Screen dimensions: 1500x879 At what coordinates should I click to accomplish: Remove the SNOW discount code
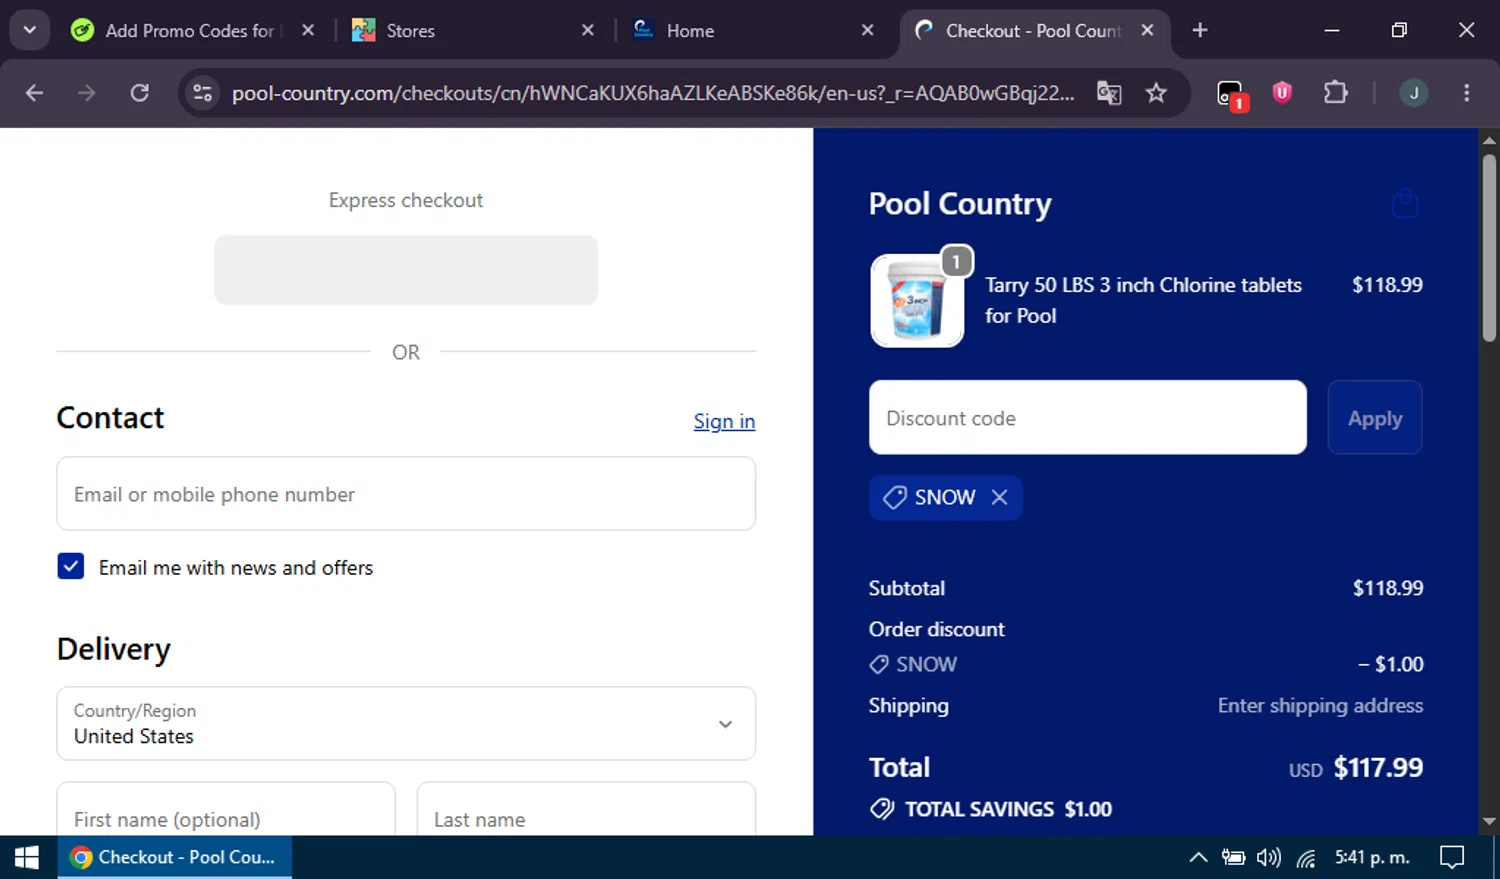coord(999,497)
